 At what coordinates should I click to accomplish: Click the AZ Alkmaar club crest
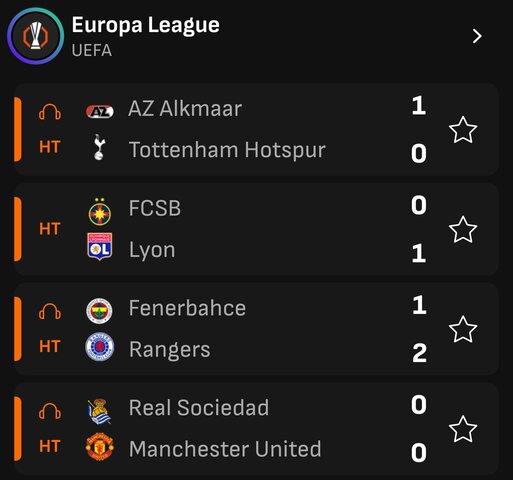(100, 112)
